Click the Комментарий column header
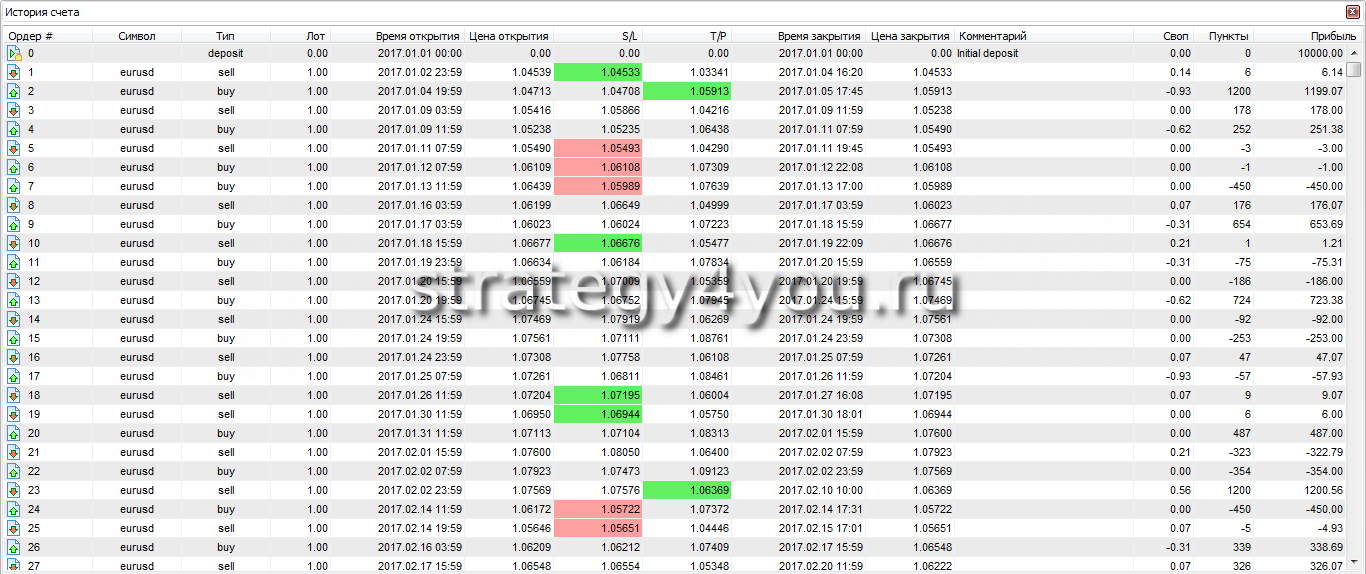The width and height of the screenshot is (1366, 574). [x=992, y=36]
